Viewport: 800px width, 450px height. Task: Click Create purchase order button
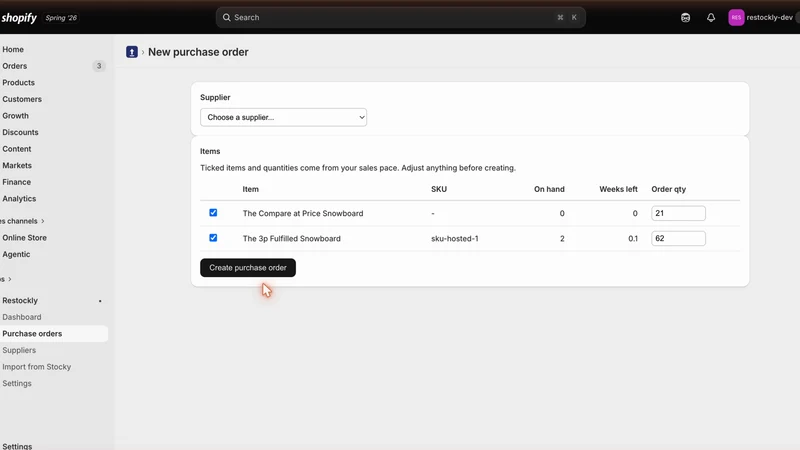coord(248,268)
